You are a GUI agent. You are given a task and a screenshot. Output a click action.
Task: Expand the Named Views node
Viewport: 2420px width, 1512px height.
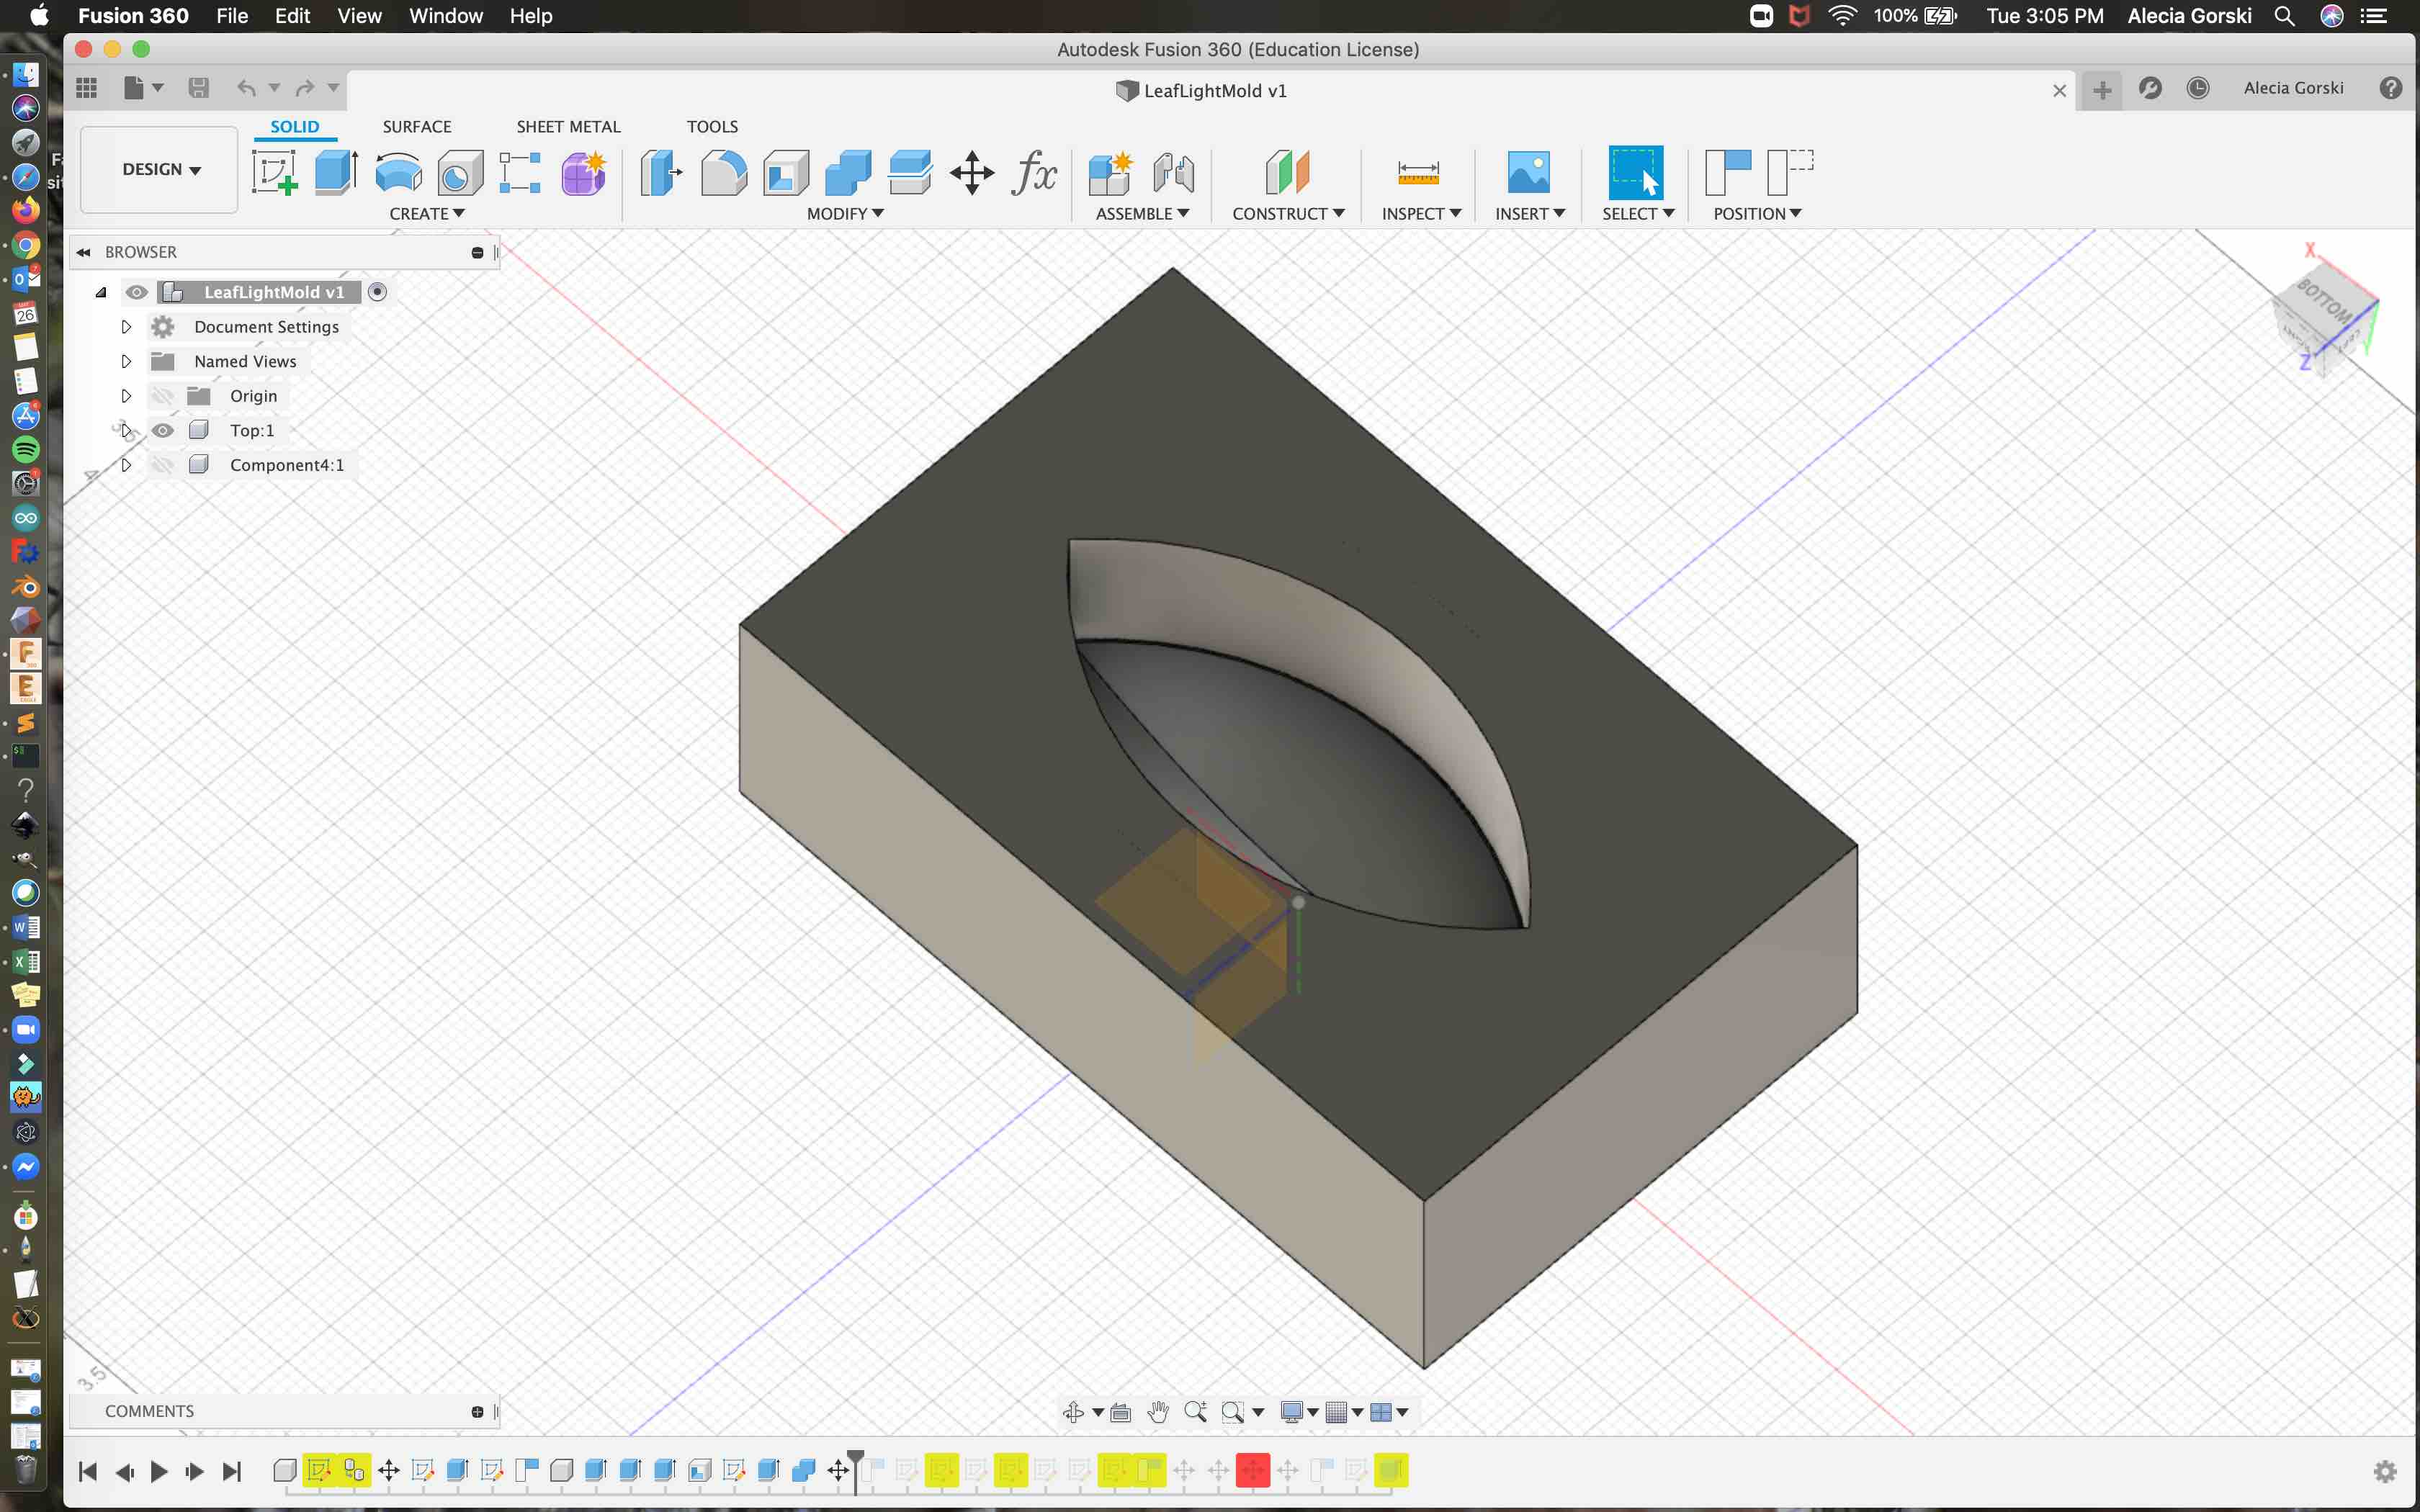126,361
